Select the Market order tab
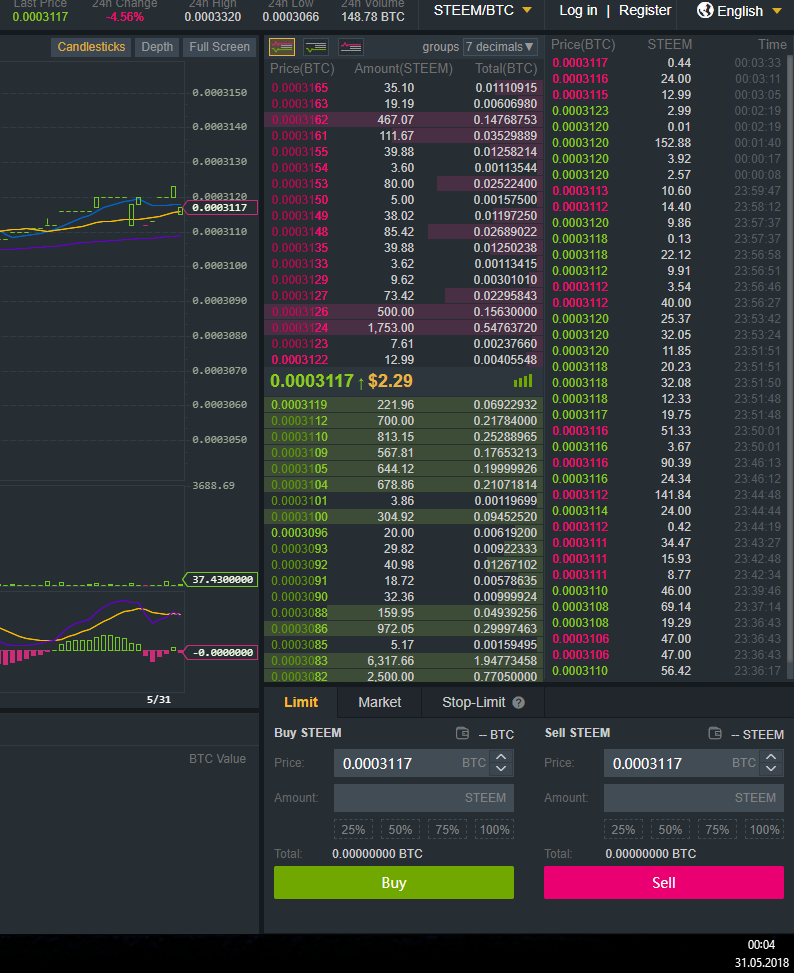 point(380,702)
